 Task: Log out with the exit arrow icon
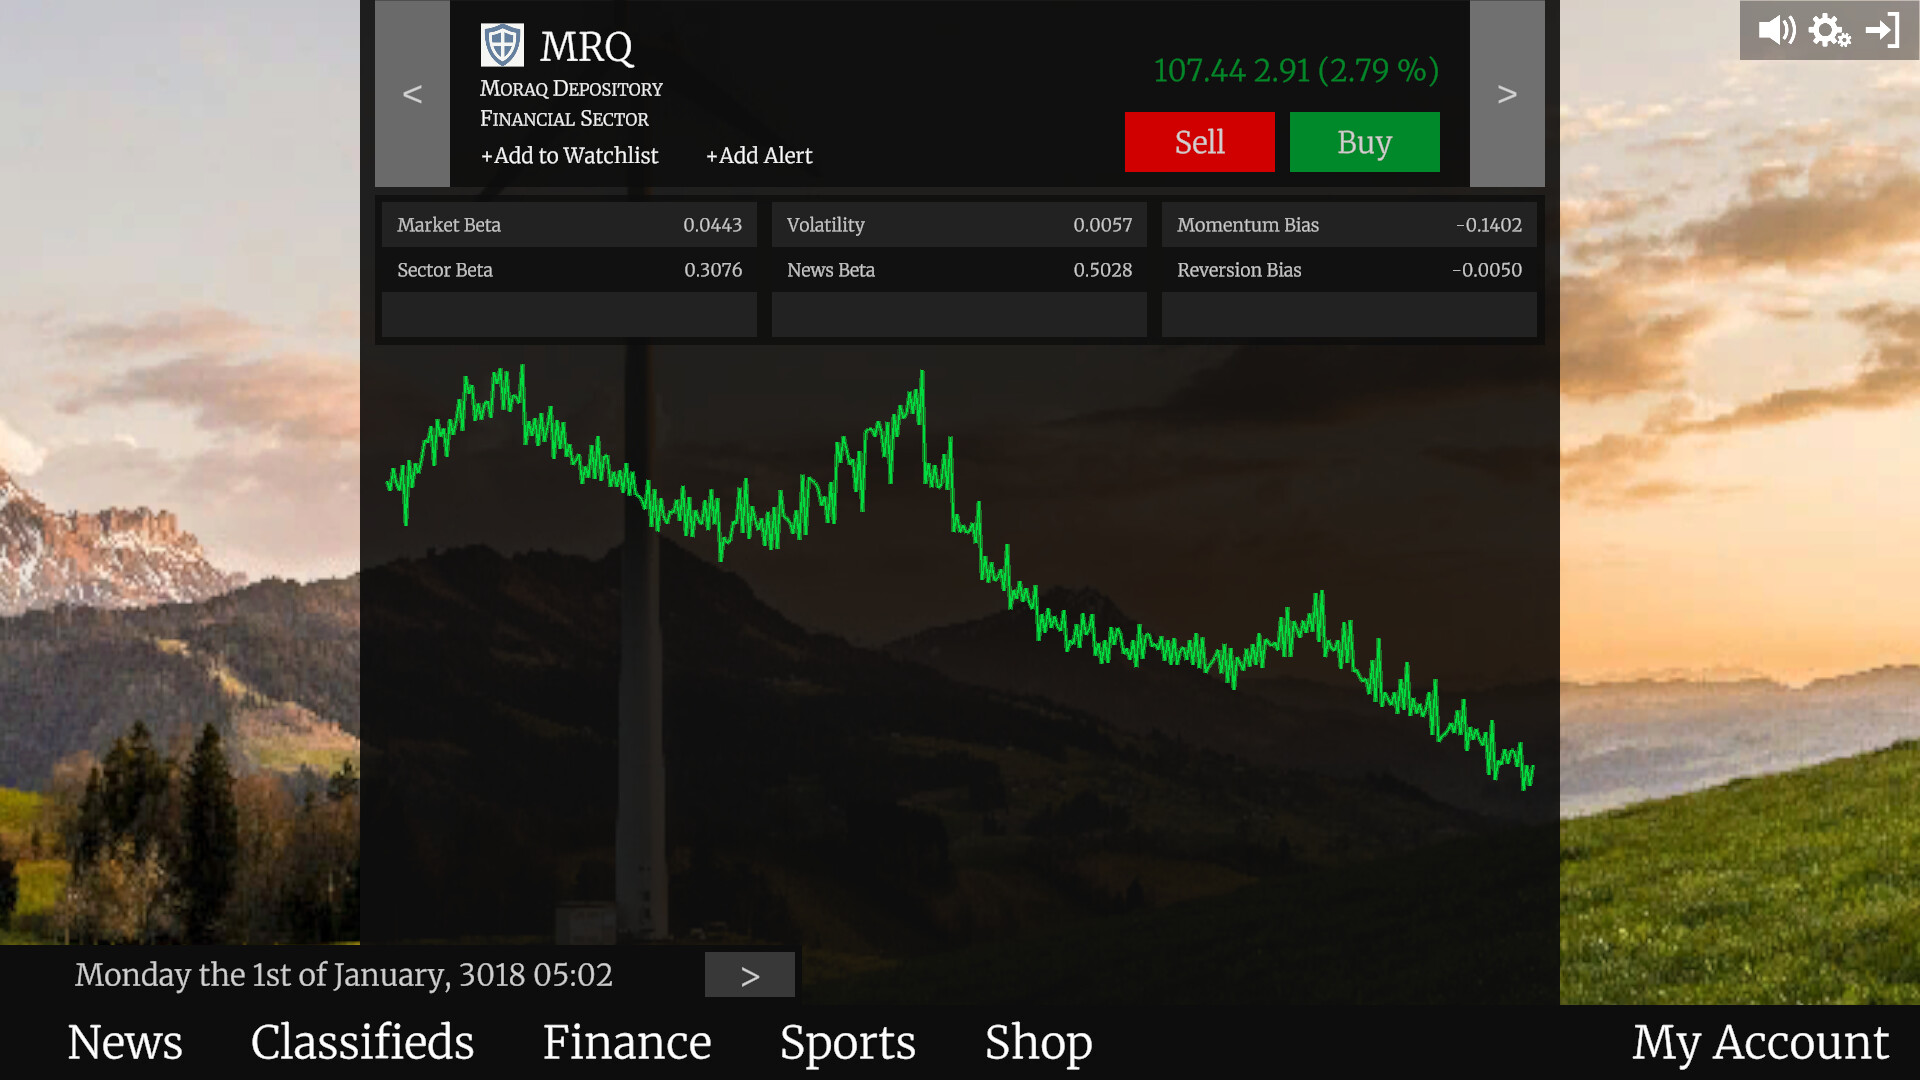(x=1885, y=30)
